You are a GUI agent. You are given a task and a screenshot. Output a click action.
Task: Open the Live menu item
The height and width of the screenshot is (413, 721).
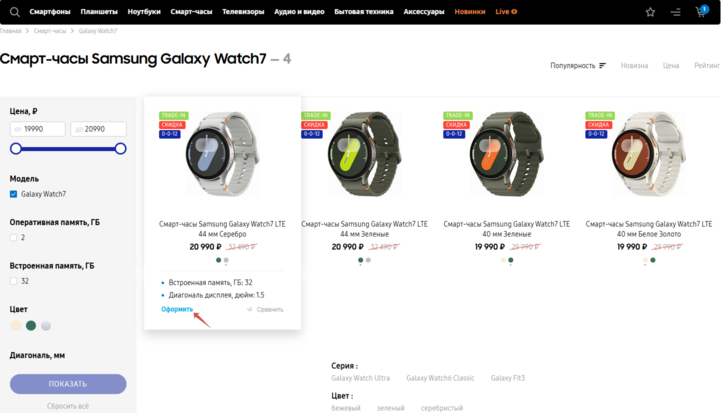(506, 12)
